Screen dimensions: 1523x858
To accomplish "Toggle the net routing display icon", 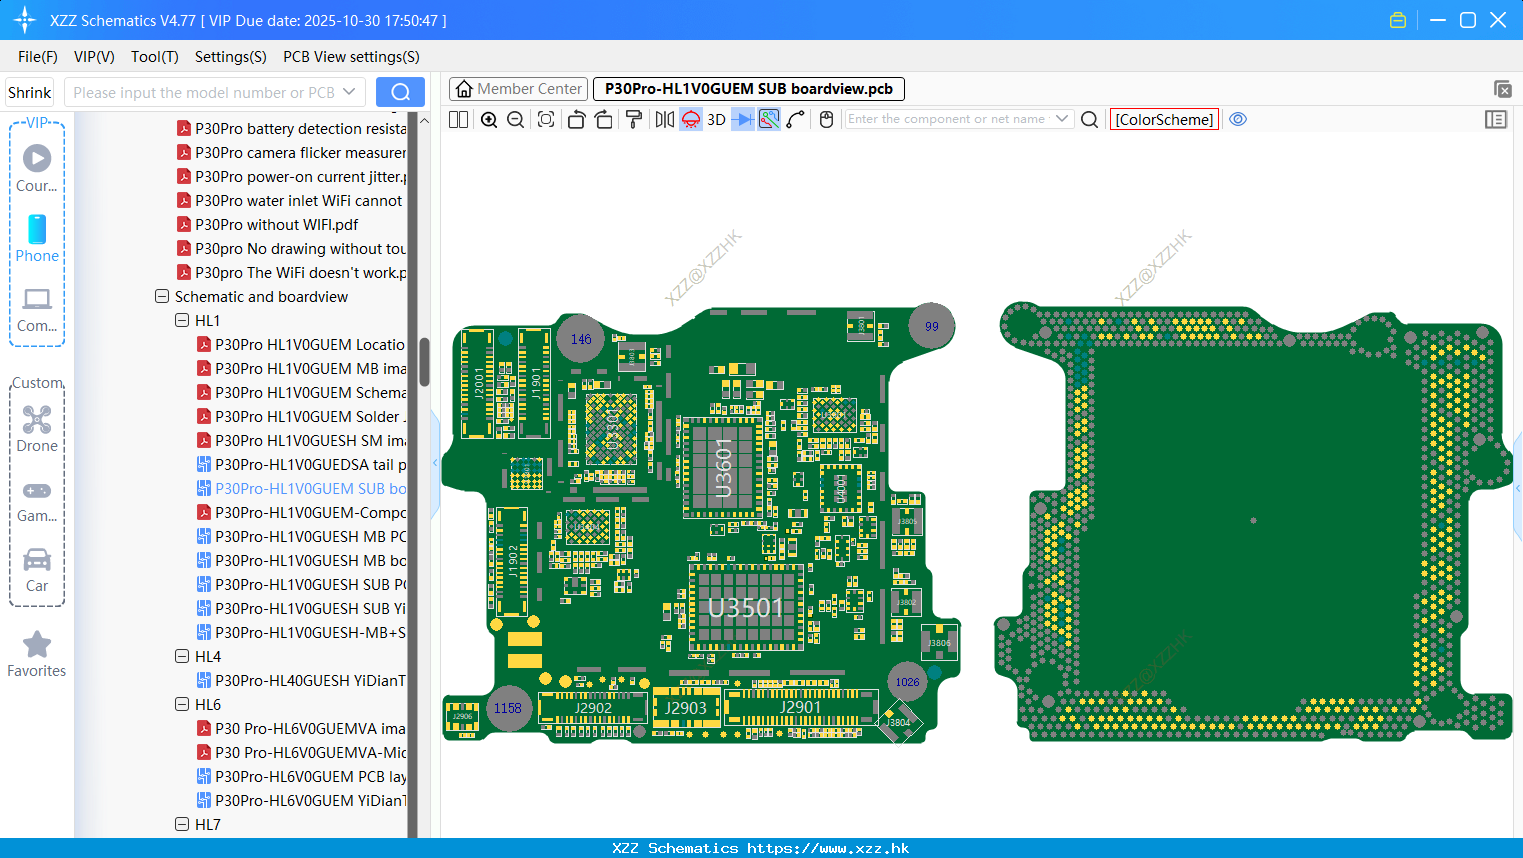I will pos(769,119).
